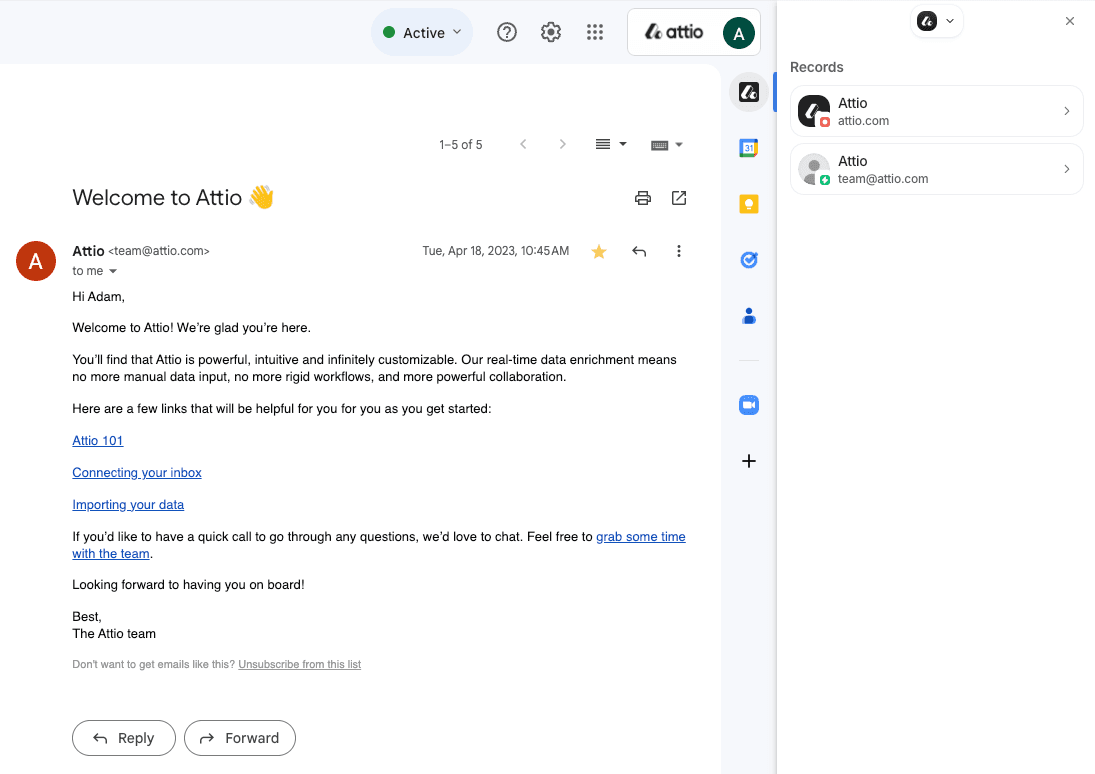Open email in new window

tap(679, 198)
